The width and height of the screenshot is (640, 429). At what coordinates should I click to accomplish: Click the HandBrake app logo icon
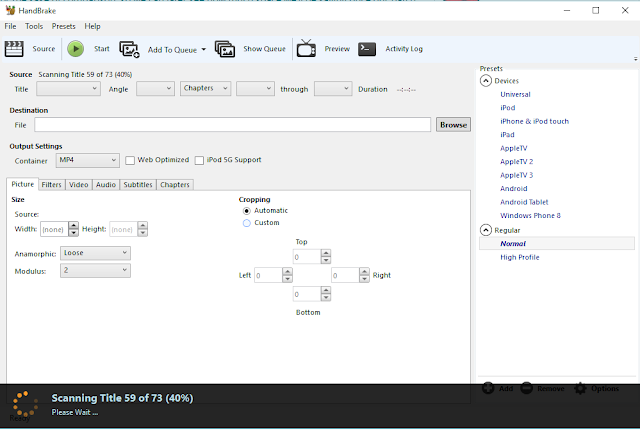pos(10,10)
